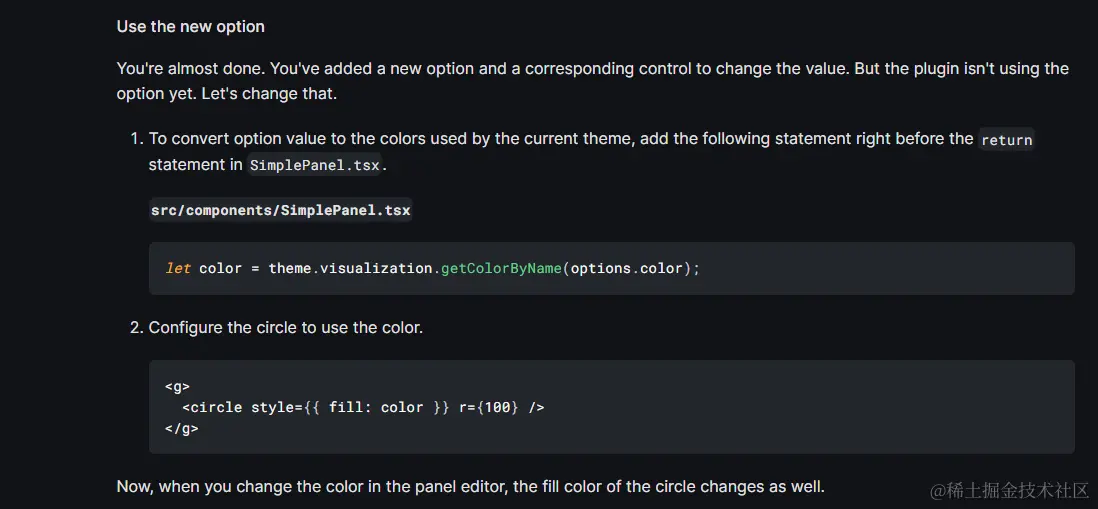This screenshot has width=1098, height=509.
Task: Click "getColorByName" method in the code
Action: [501, 268]
